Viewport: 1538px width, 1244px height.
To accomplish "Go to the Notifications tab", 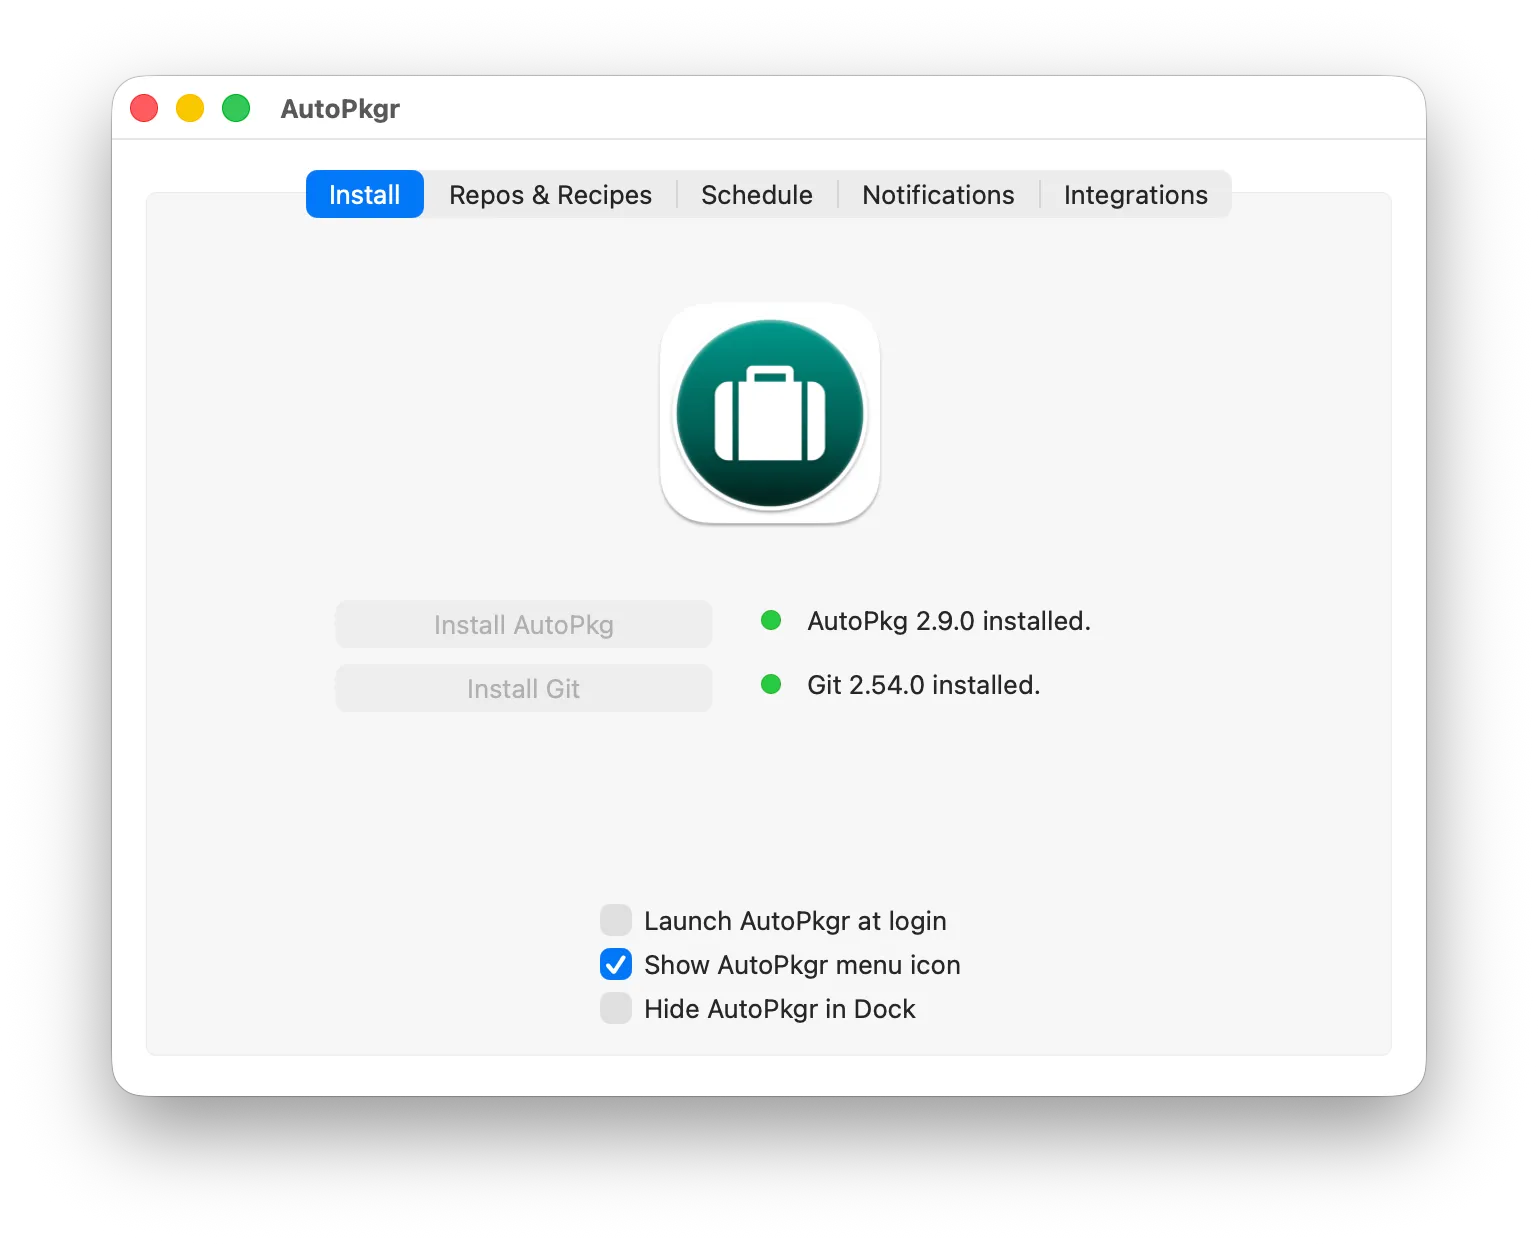I will tap(938, 194).
